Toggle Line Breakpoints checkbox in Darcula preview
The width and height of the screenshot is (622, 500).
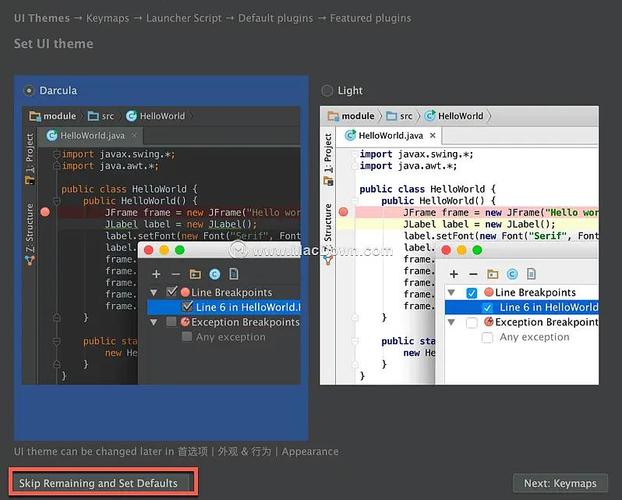click(x=171, y=292)
